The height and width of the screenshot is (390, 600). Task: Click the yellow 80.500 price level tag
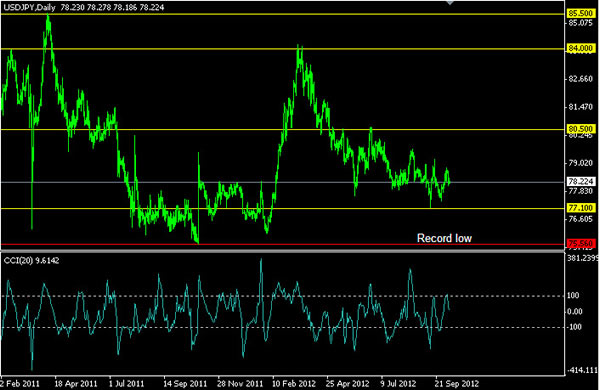[x=580, y=129]
